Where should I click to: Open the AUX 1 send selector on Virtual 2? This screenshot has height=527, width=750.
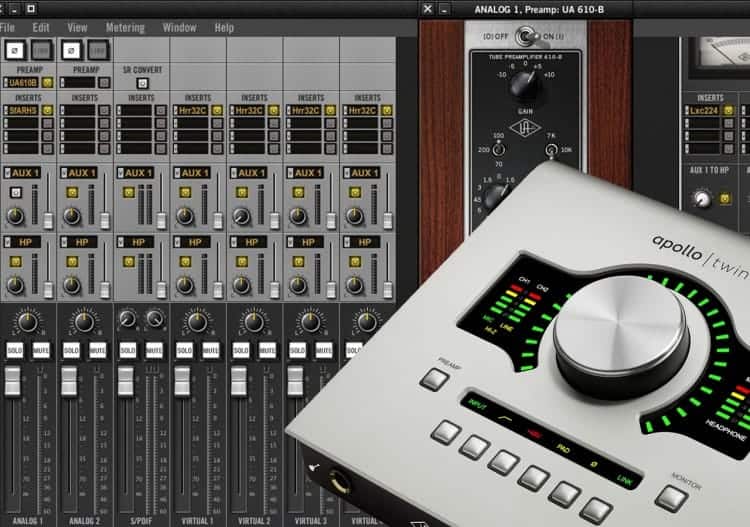(248, 173)
